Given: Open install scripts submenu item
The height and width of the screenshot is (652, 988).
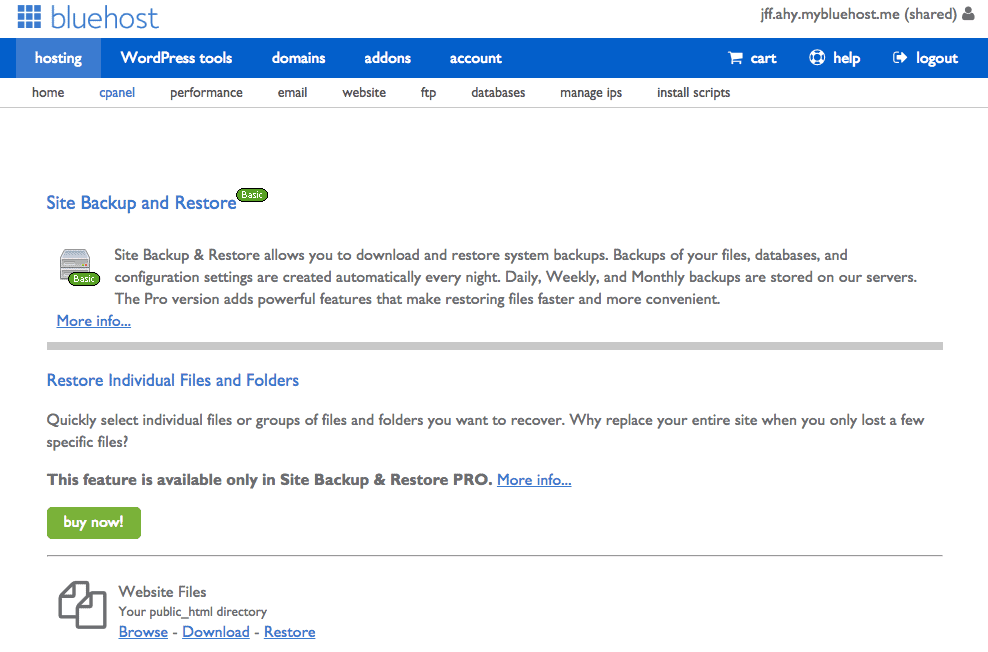Looking at the screenshot, I should click(693, 93).
